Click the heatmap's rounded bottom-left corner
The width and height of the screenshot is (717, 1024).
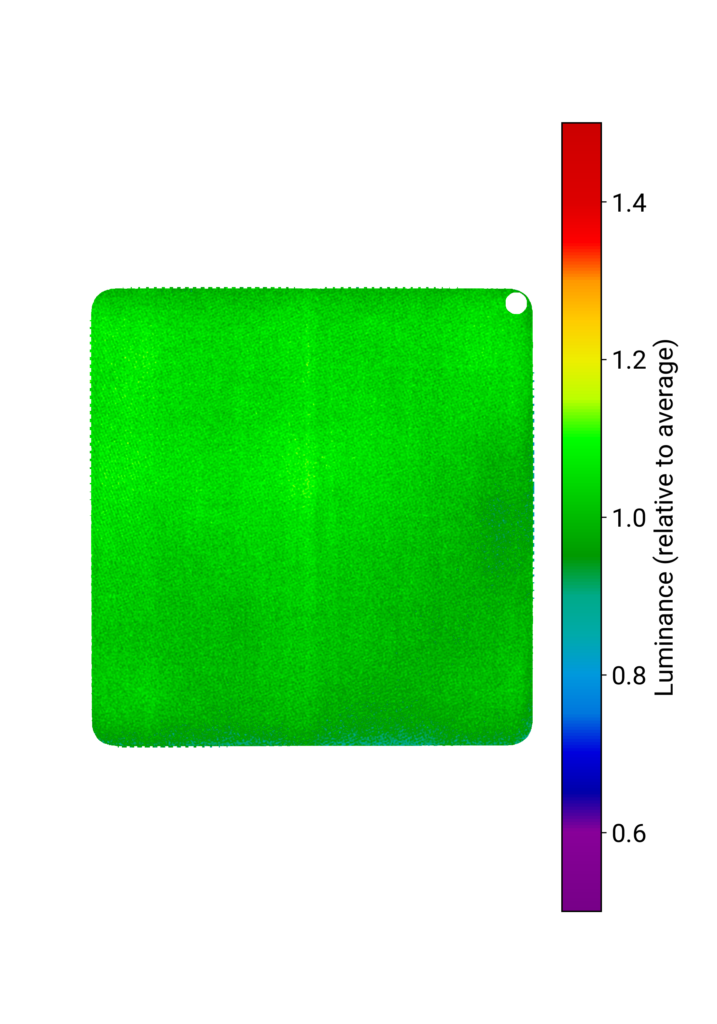(x=102, y=735)
